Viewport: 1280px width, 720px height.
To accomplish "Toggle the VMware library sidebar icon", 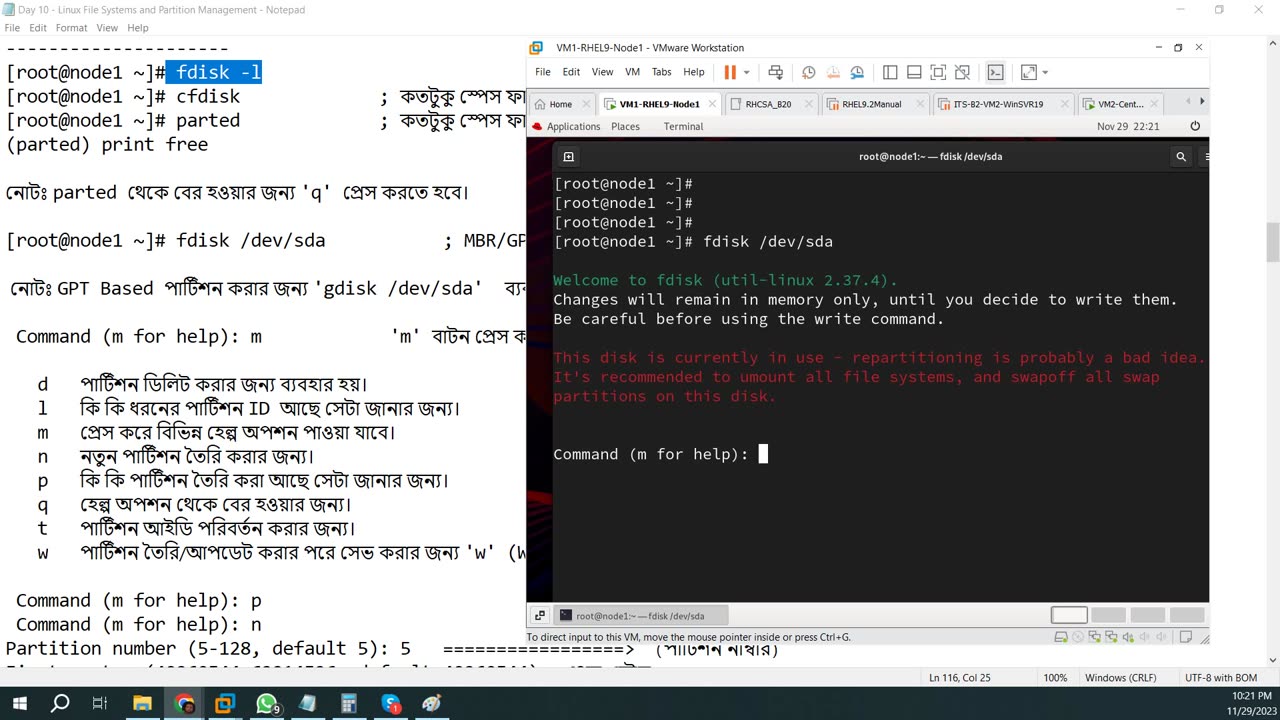I will click(x=890, y=72).
